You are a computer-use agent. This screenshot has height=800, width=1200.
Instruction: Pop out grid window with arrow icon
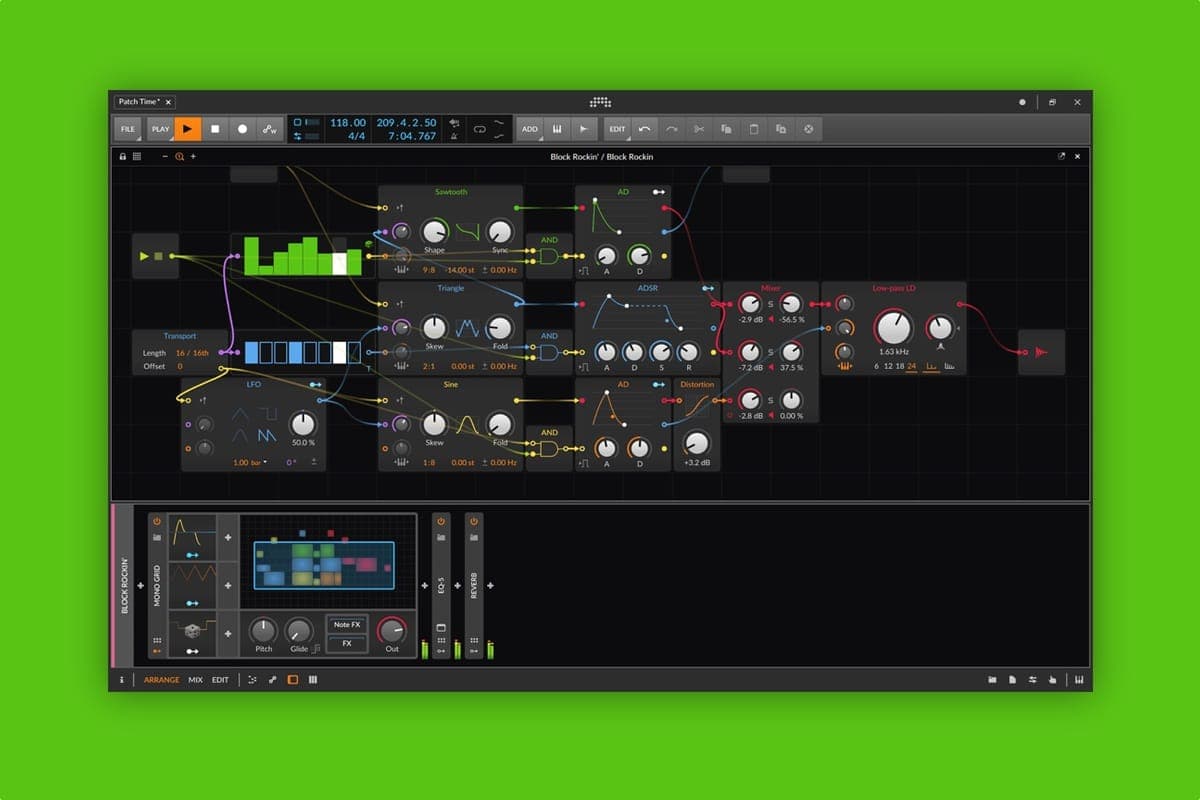tap(1061, 156)
